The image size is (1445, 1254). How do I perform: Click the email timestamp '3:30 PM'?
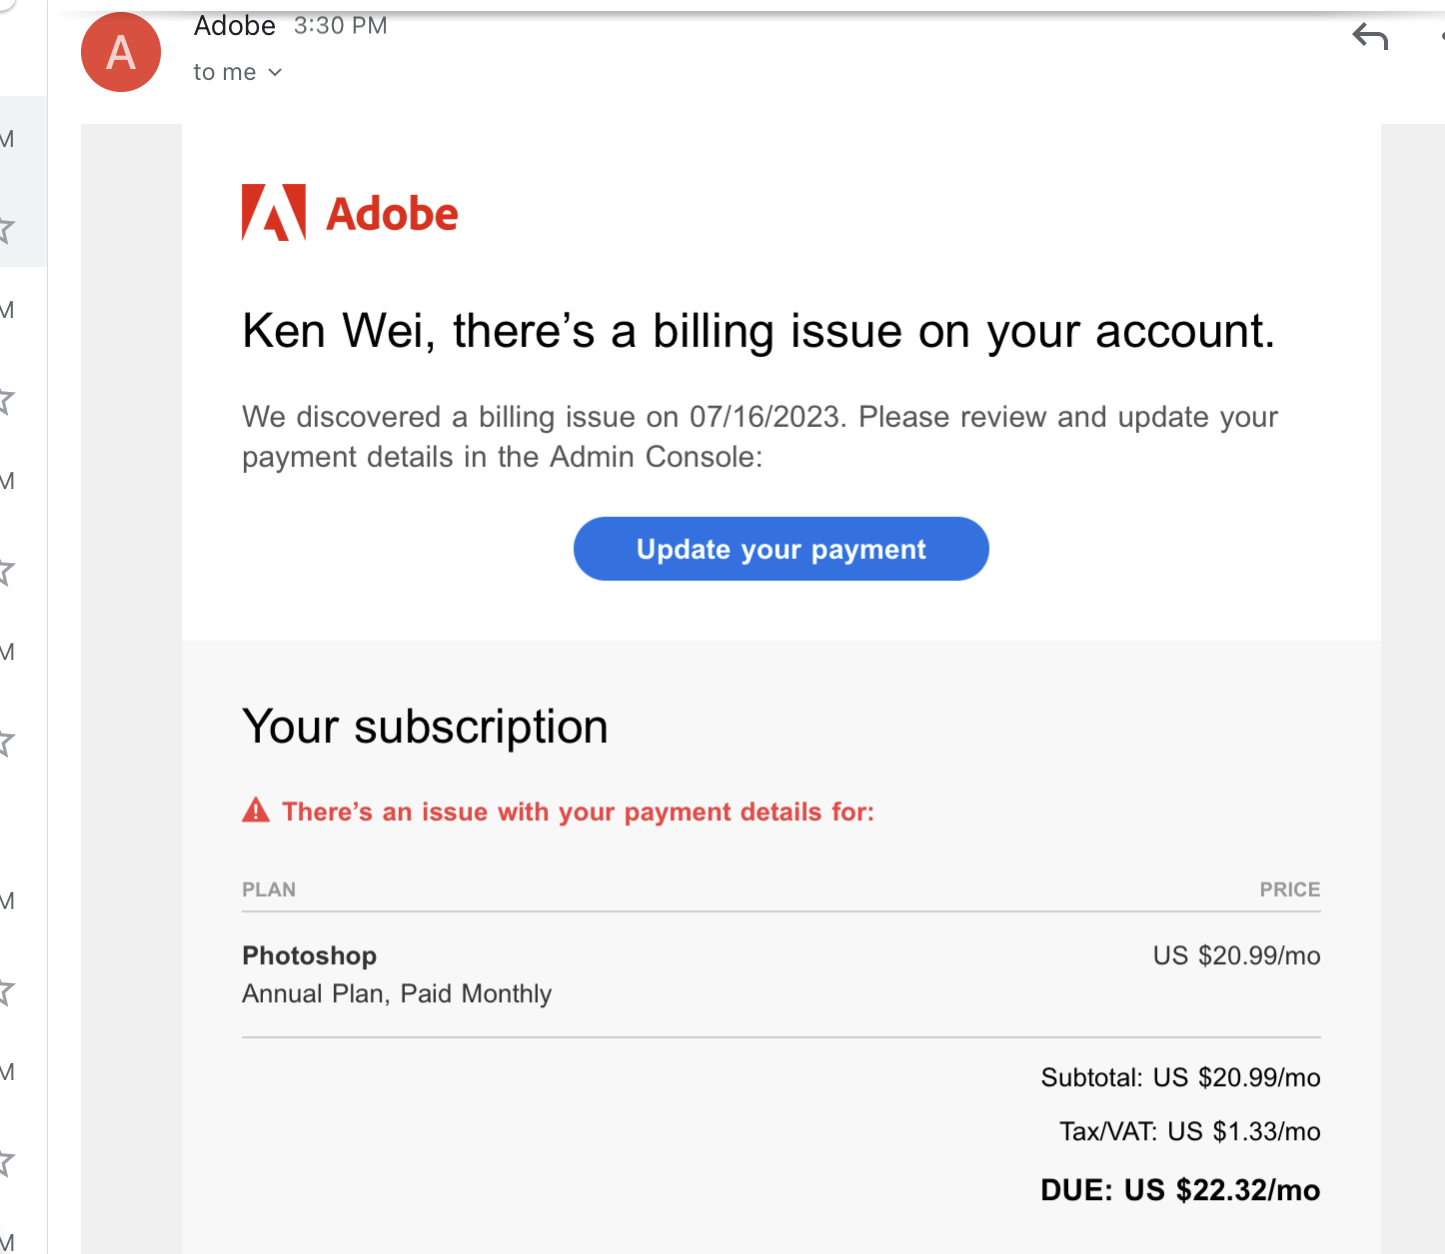[339, 26]
